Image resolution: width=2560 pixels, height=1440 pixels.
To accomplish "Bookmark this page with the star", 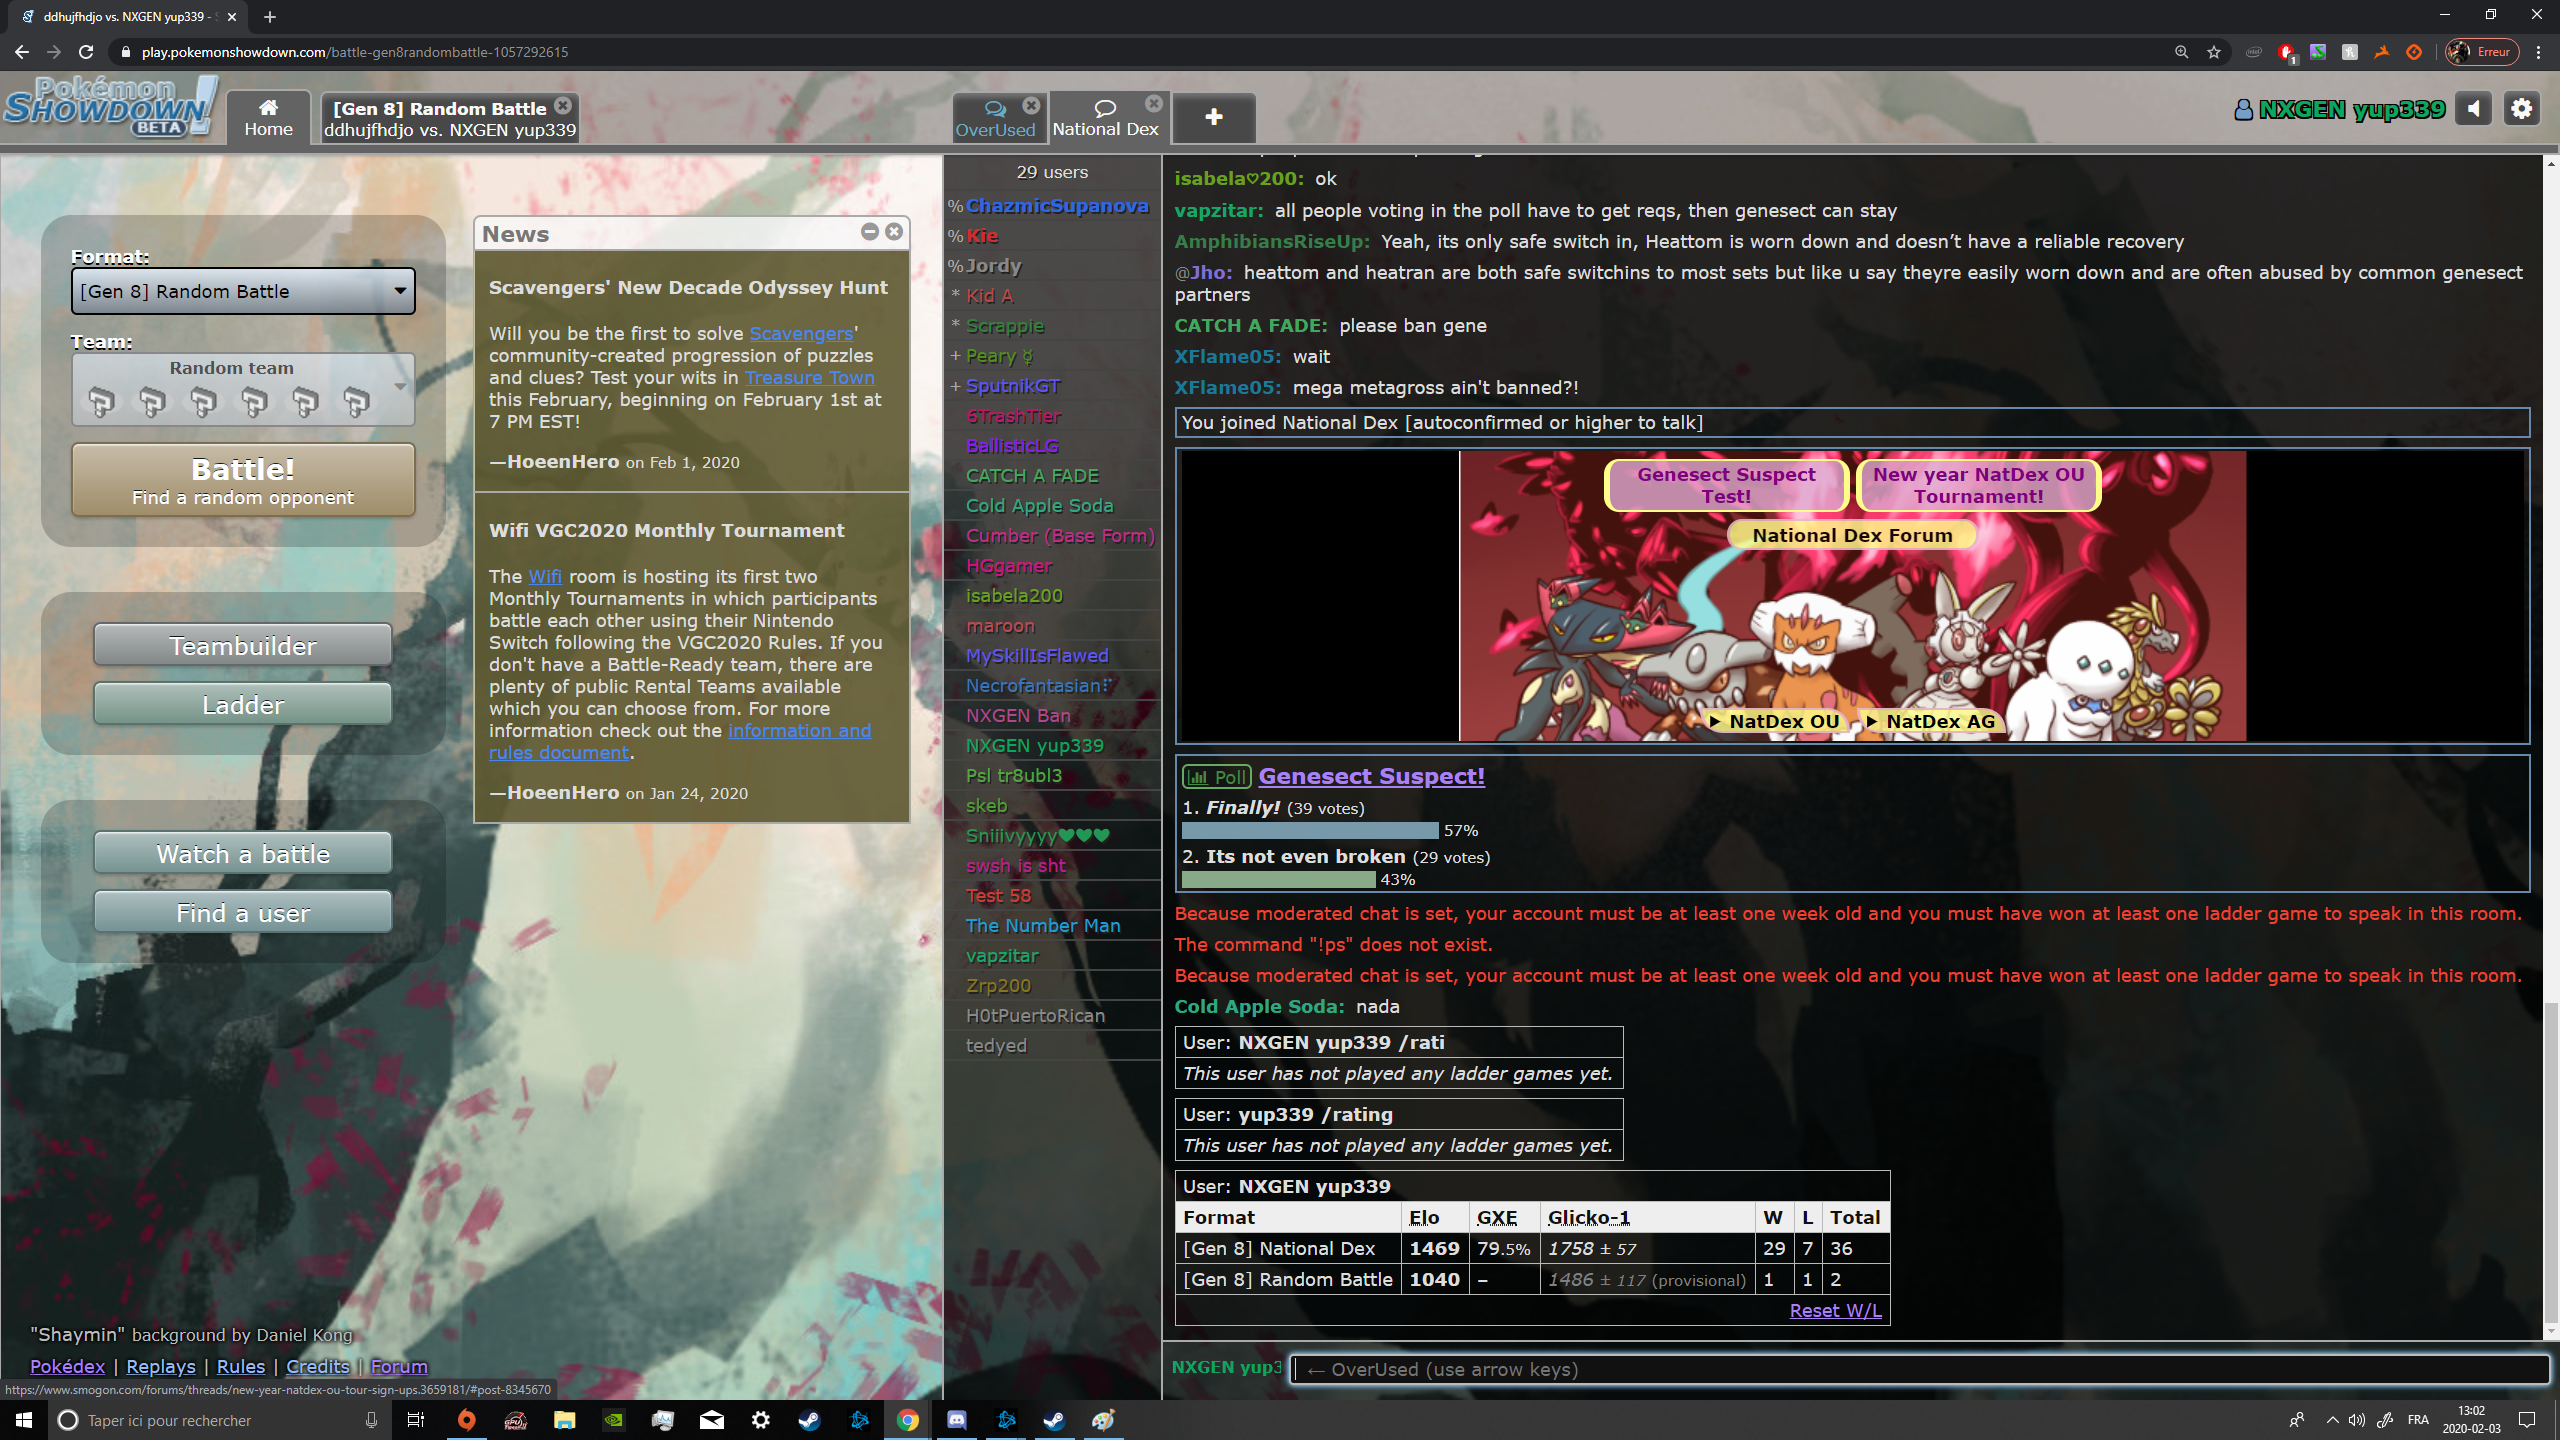I will tap(2214, 52).
